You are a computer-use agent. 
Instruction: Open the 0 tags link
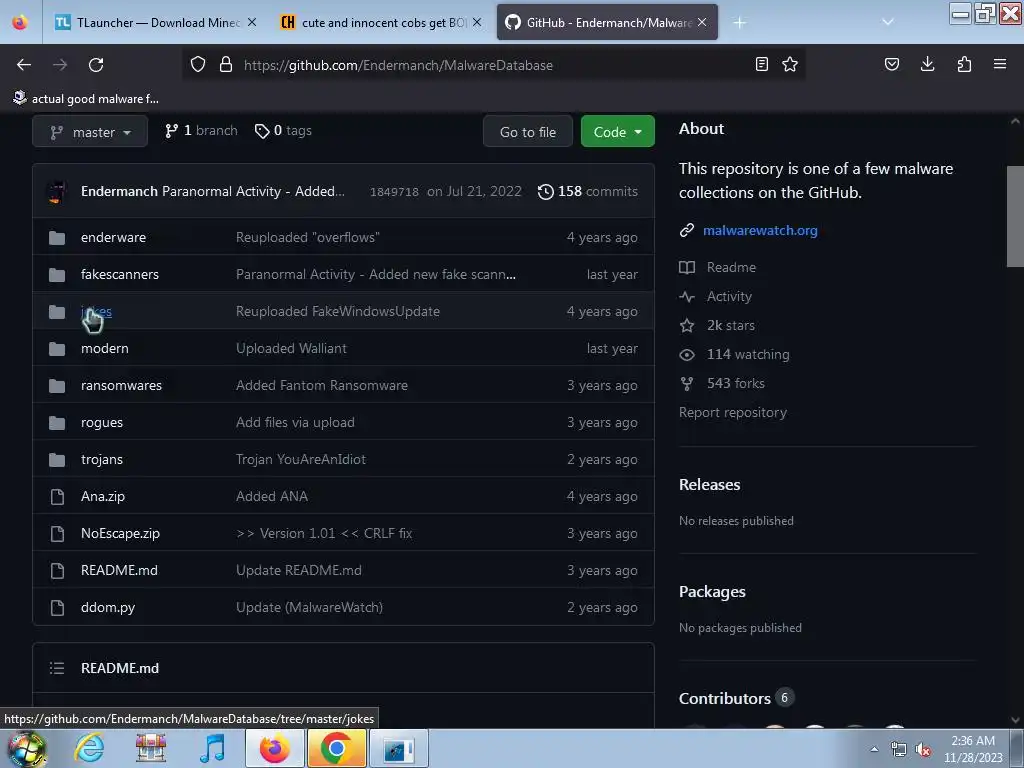[x=283, y=131]
